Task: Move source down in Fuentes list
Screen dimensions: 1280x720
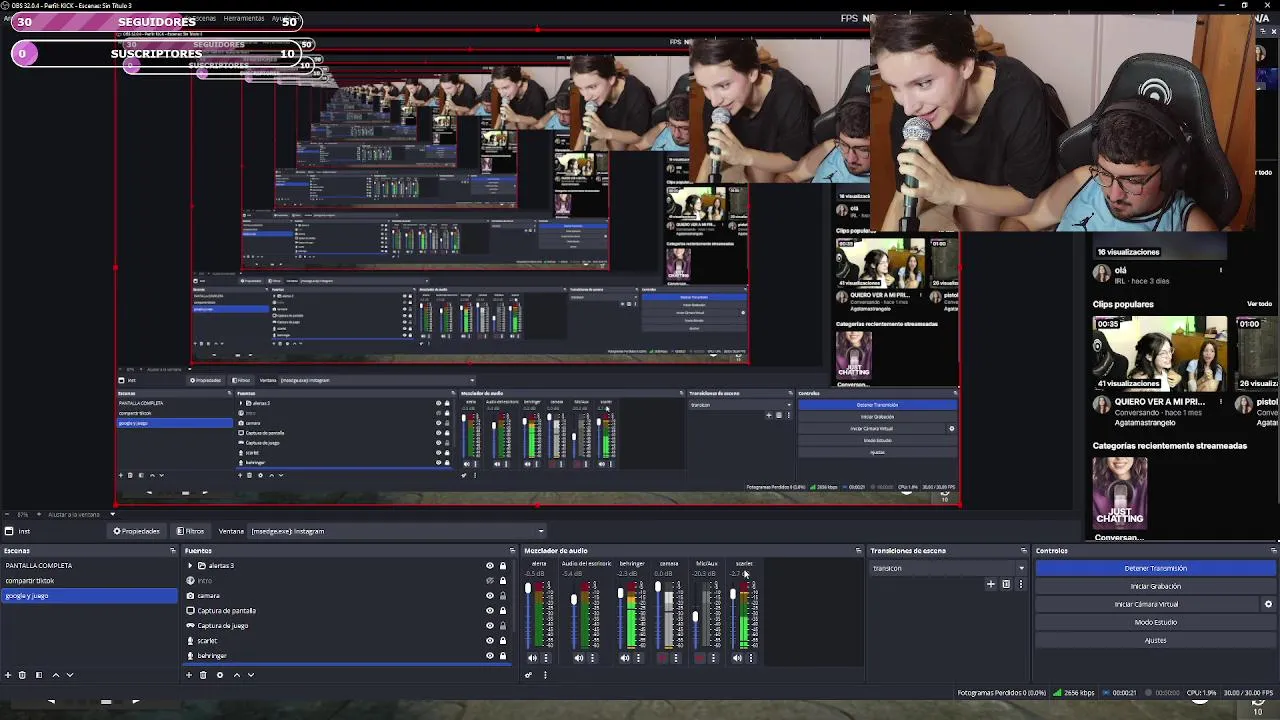Action: (x=251, y=675)
